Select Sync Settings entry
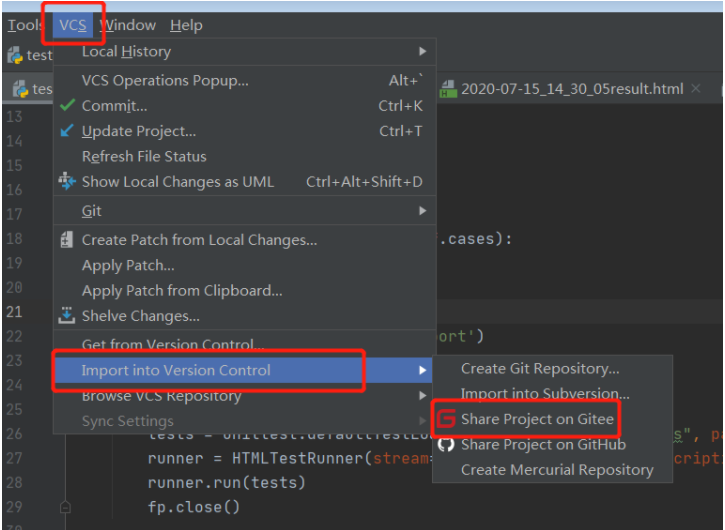The image size is (725, 530). click(x=245, y=421)
